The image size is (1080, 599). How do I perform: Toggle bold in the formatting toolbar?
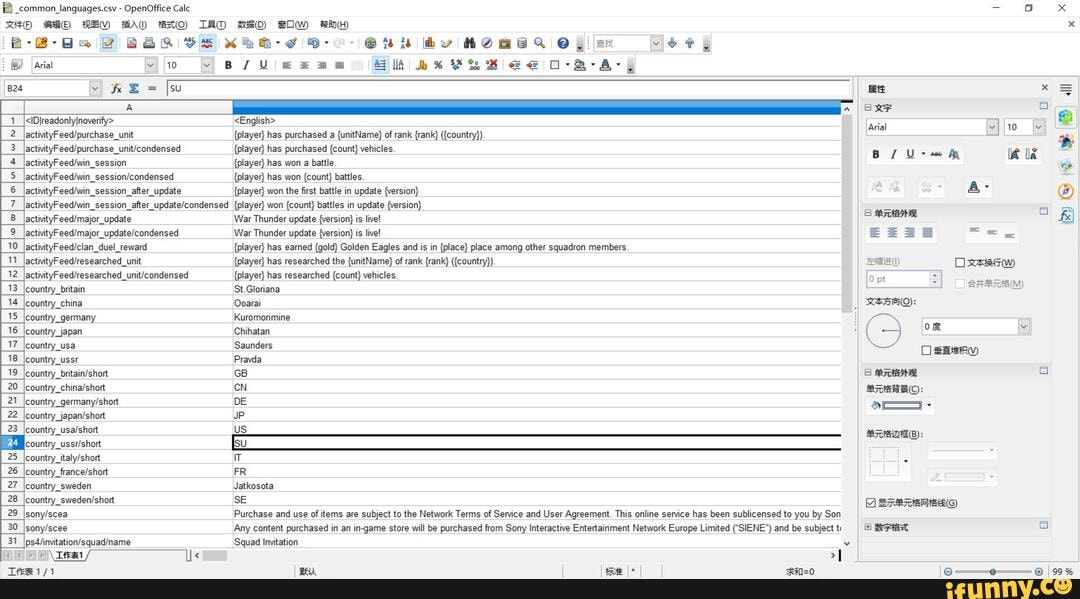pos(228,65)
